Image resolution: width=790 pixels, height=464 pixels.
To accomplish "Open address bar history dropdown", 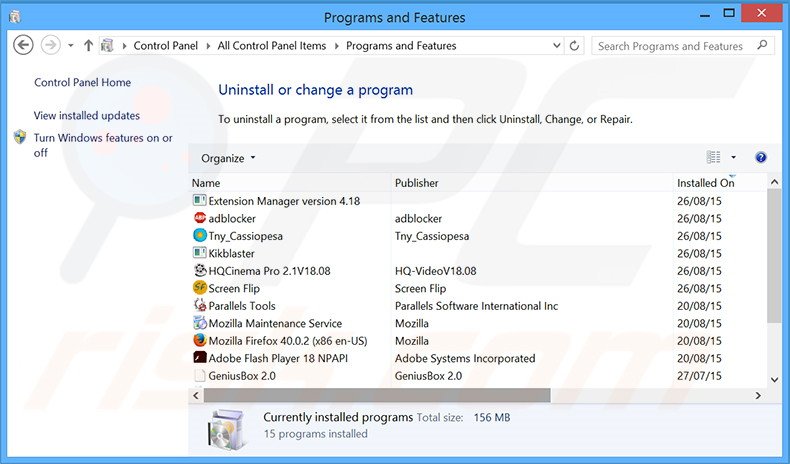I will 555,46.
